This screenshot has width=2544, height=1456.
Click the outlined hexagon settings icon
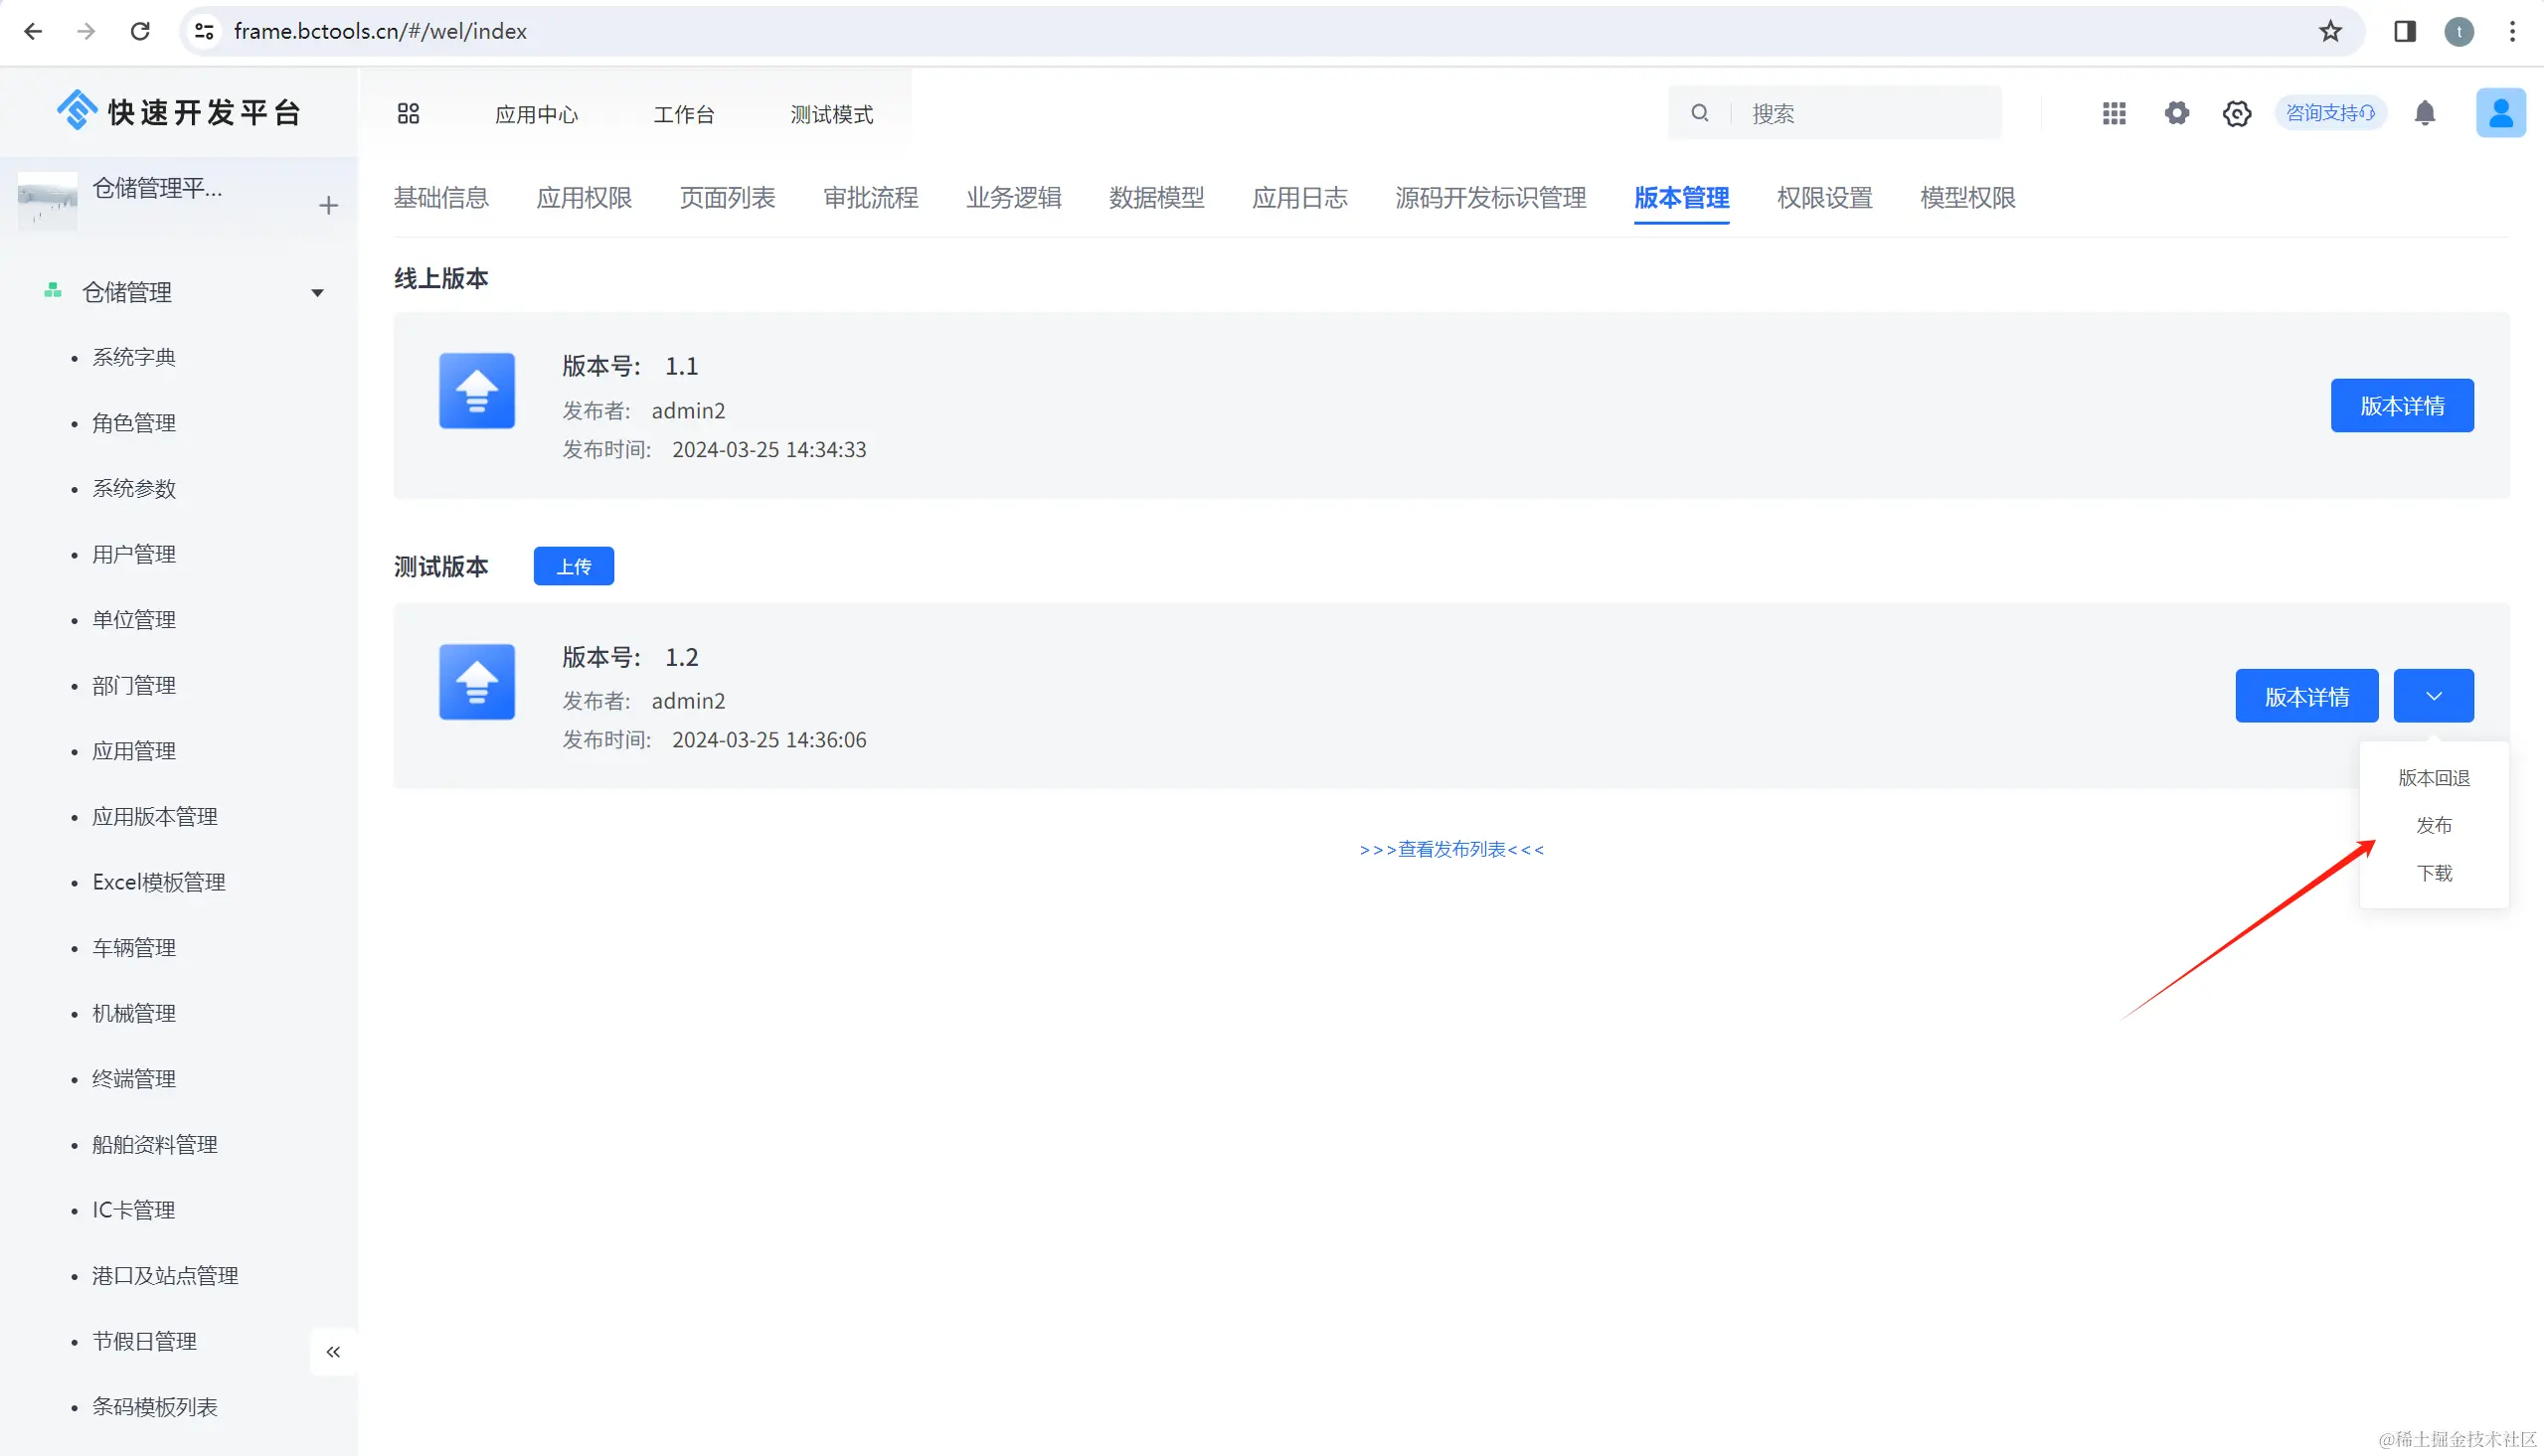(x=2237, y=113)
